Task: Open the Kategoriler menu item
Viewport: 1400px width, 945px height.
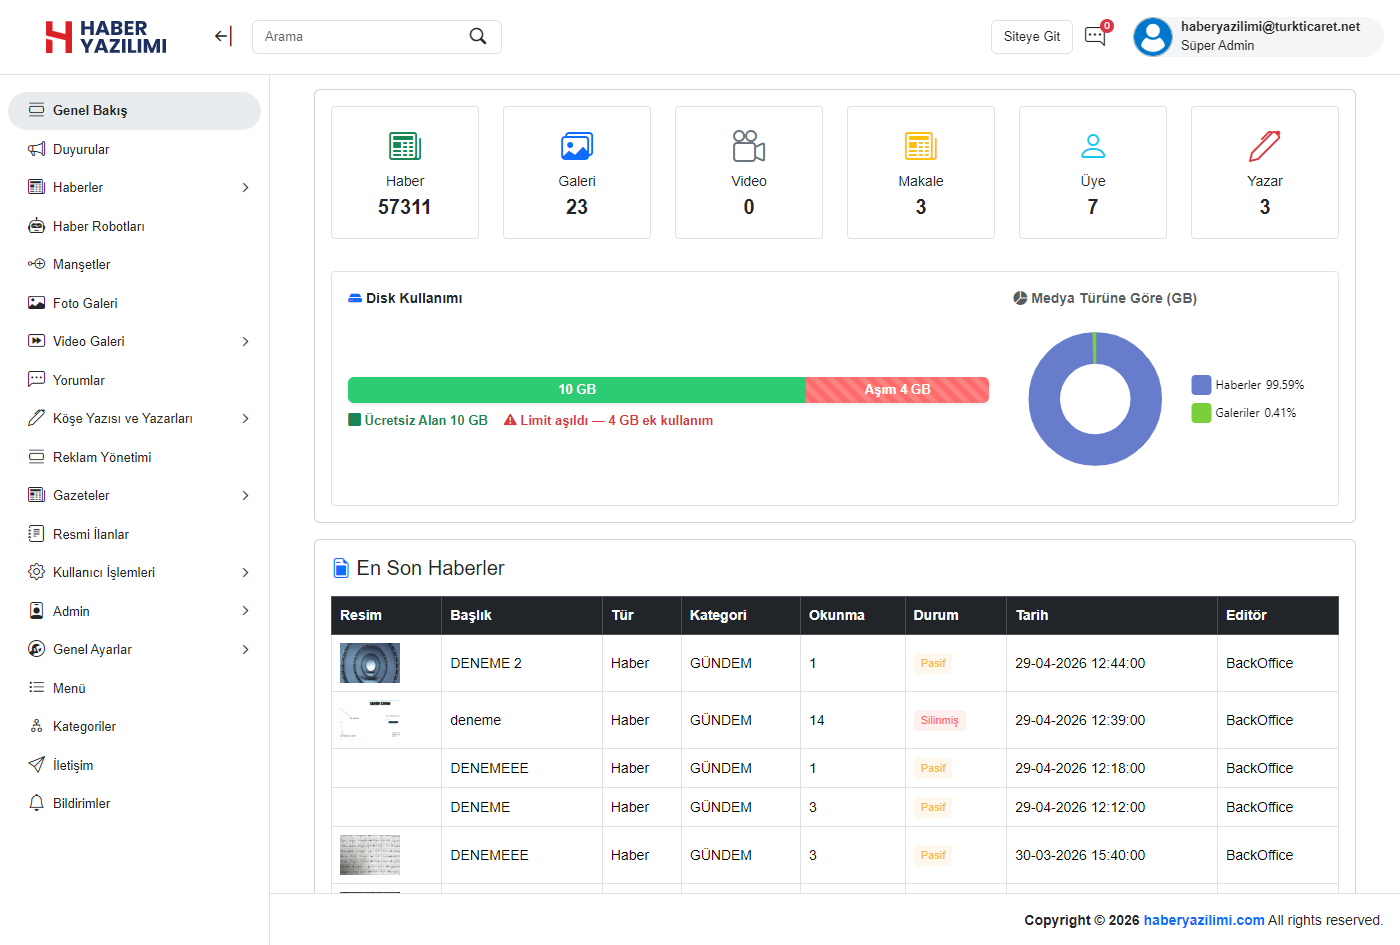Action: pyautogui.click(x=134, y=727)
